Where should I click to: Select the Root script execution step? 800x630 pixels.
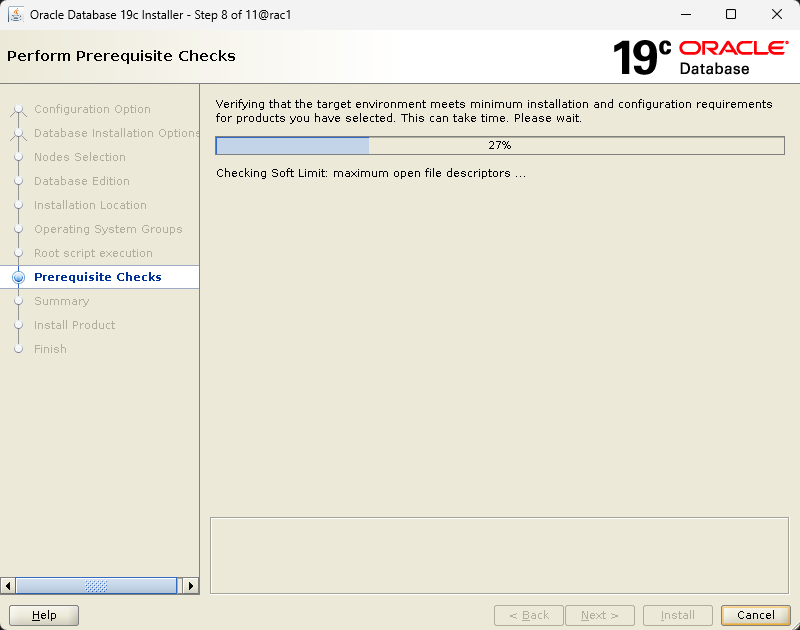pyautogui.click(x=93, y=253)
